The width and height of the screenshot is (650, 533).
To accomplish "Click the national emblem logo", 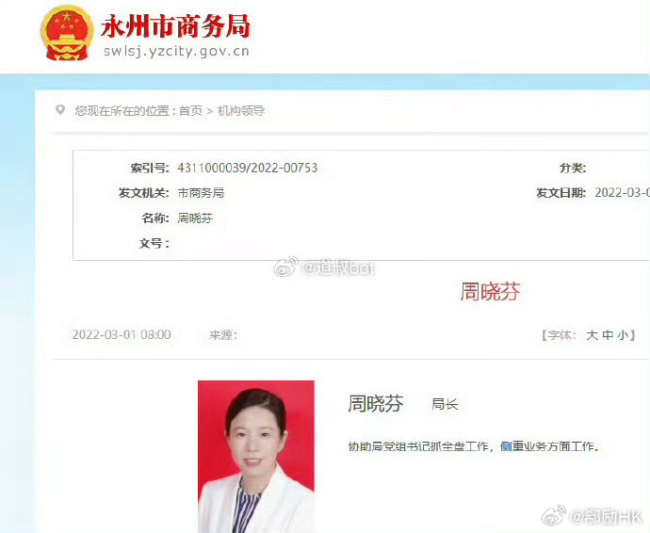I will [x=67, y=33].
